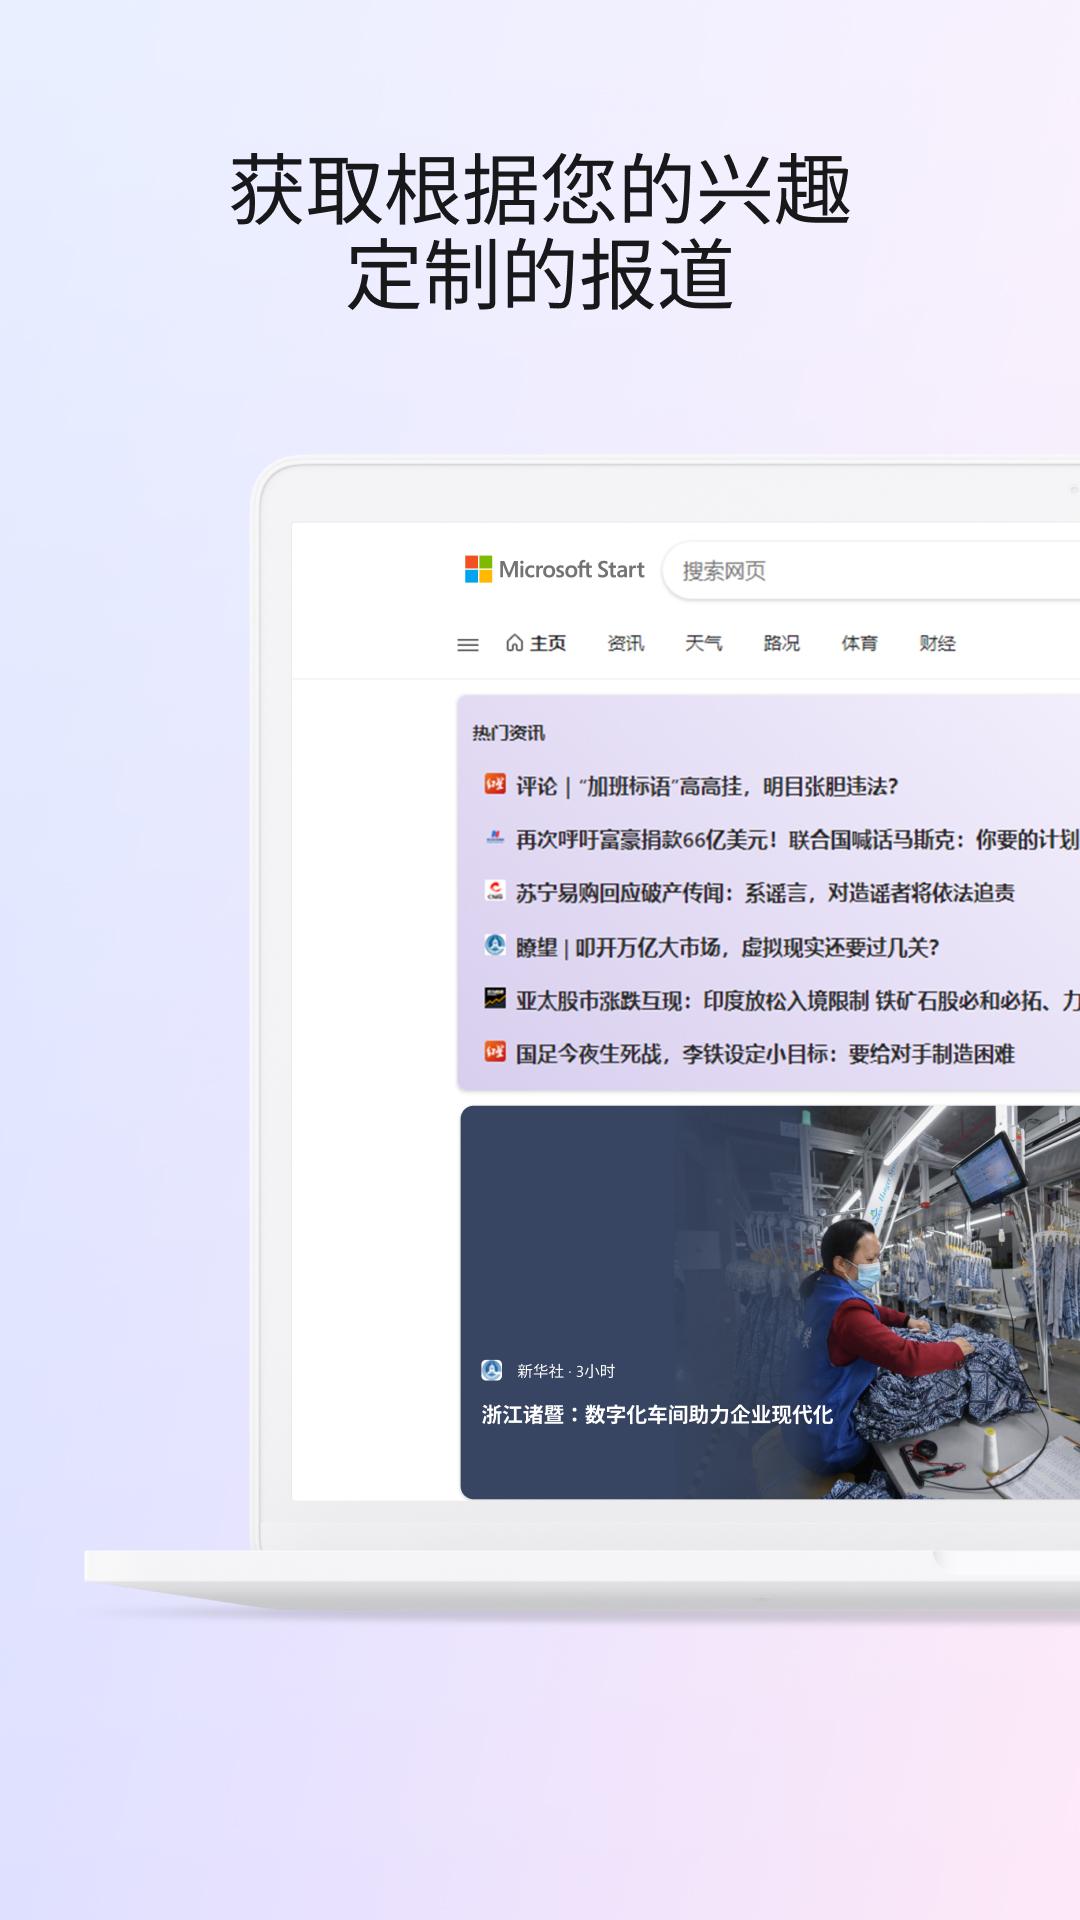The image size is (1080, 1920).
Task: Read the 苏宁易购回应破产传闻 story
Action: click(x=764, y=893)
